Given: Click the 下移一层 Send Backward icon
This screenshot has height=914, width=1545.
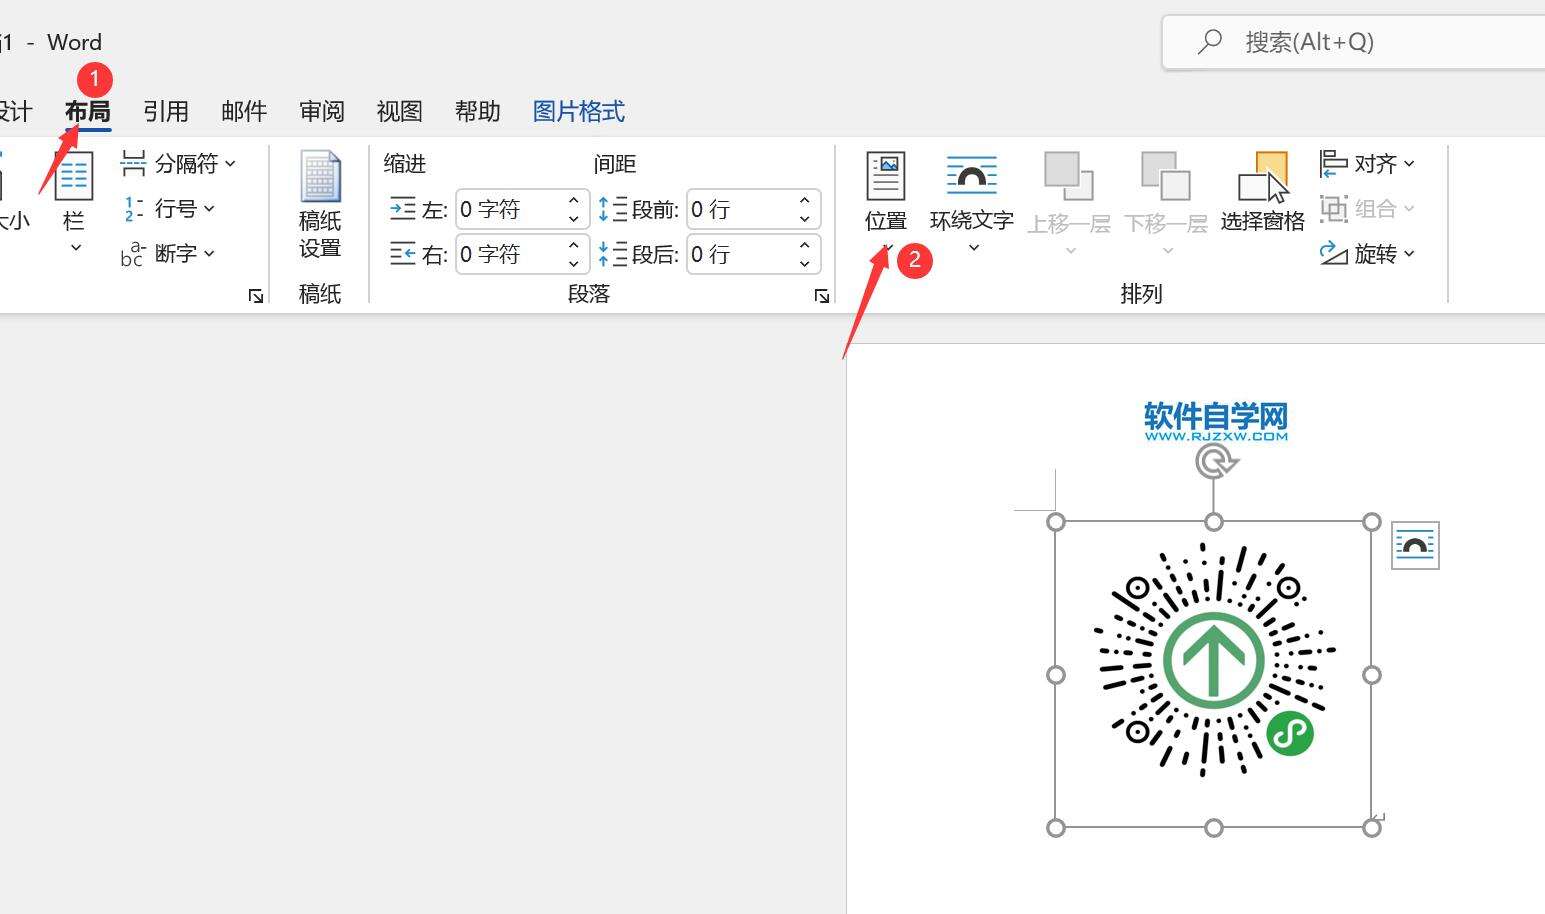Looking at the screenshot, I should click(1165, 177).
